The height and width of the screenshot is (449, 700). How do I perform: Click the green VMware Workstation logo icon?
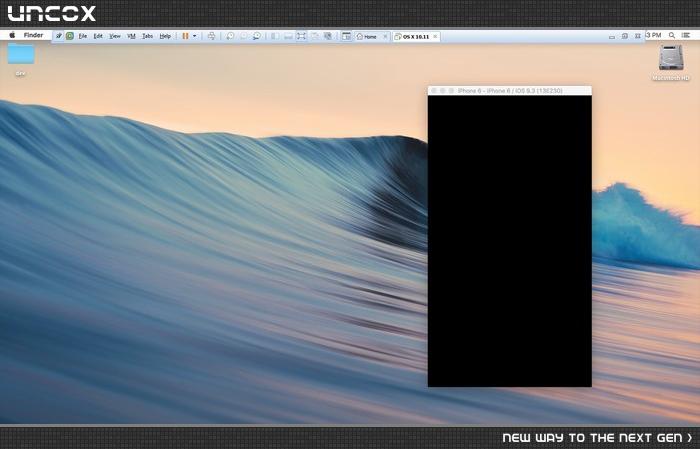70,36
